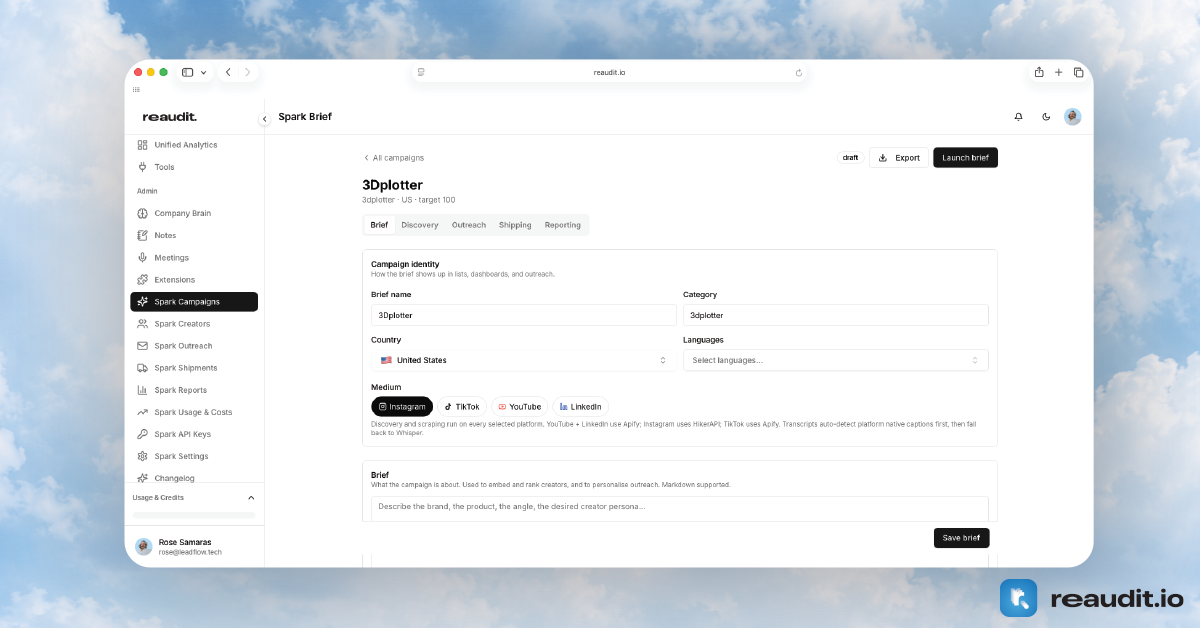This screenshot has width=1200, height=628.
Task: Reload the page in the address bar
Action: 799,72
